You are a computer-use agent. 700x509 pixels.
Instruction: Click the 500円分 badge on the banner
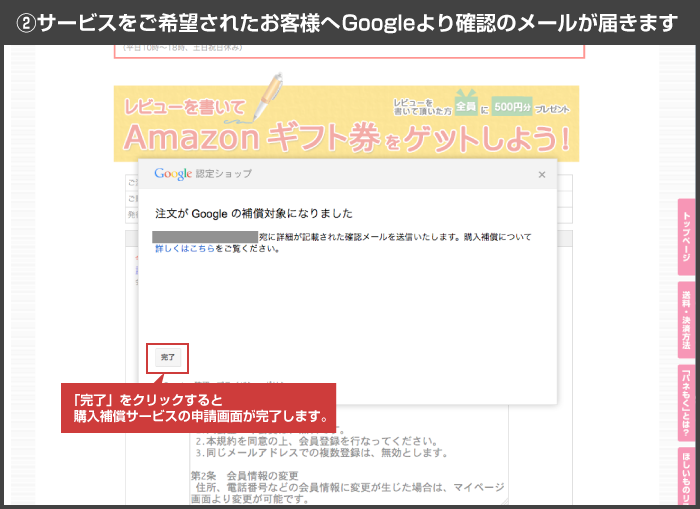click(512, 107)
